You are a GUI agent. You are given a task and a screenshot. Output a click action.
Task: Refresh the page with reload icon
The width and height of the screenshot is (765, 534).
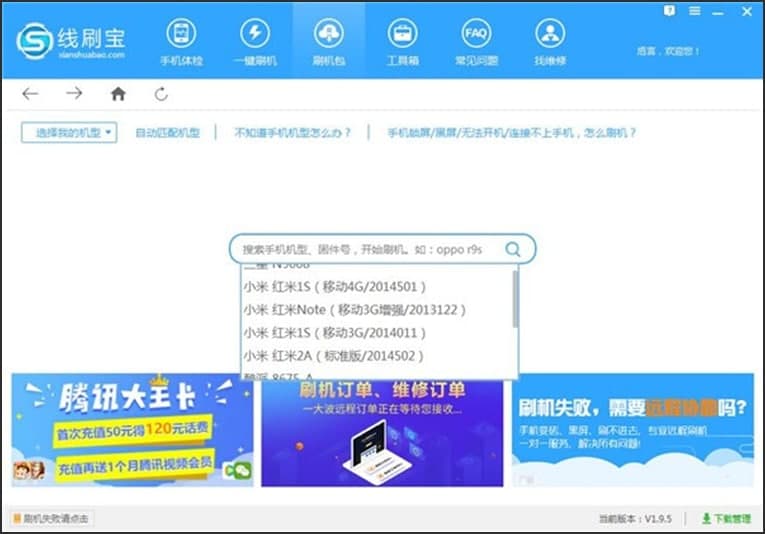pos(161,94)
